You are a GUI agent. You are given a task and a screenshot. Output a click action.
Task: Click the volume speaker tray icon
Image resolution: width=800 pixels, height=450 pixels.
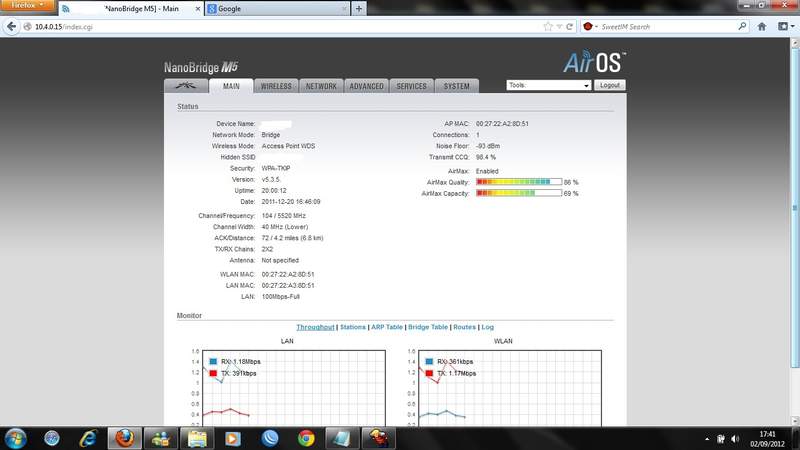coord(735,439)
